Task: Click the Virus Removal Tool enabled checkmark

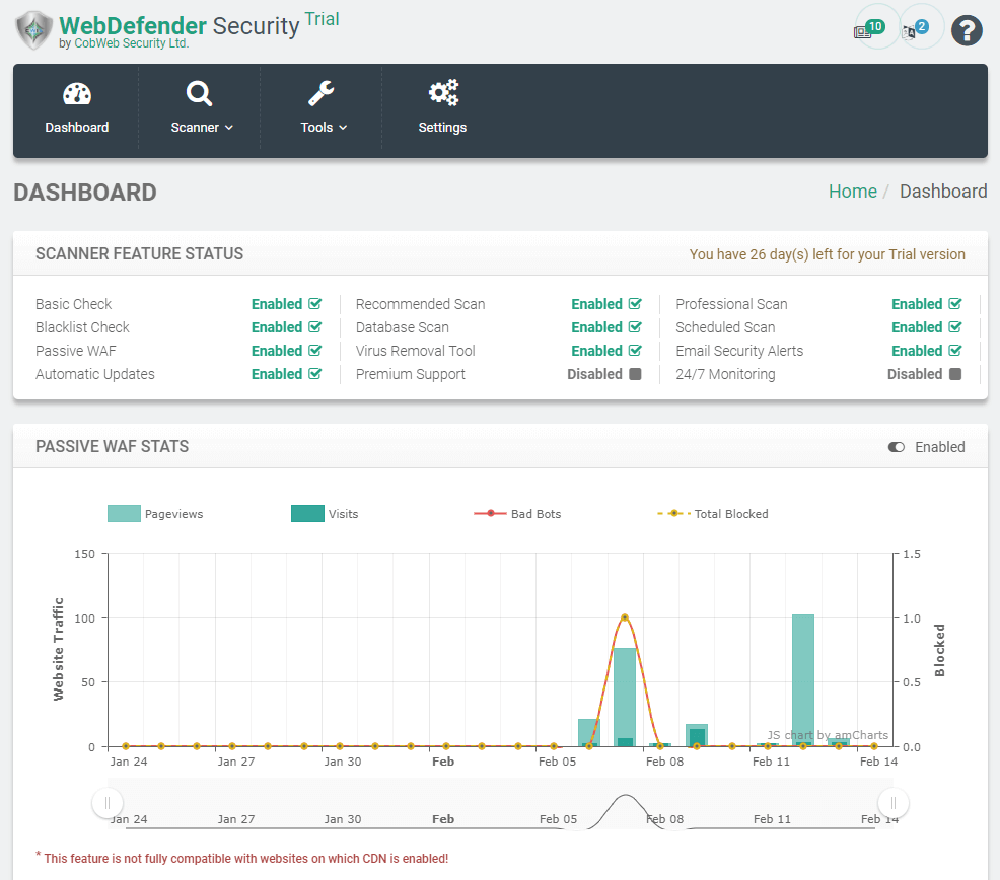Action: [x=635, y=351]
